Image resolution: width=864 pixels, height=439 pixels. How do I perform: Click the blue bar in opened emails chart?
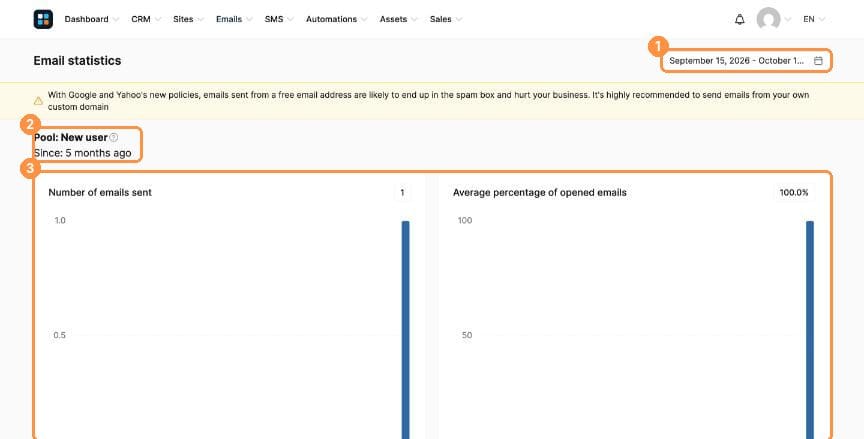810,330
